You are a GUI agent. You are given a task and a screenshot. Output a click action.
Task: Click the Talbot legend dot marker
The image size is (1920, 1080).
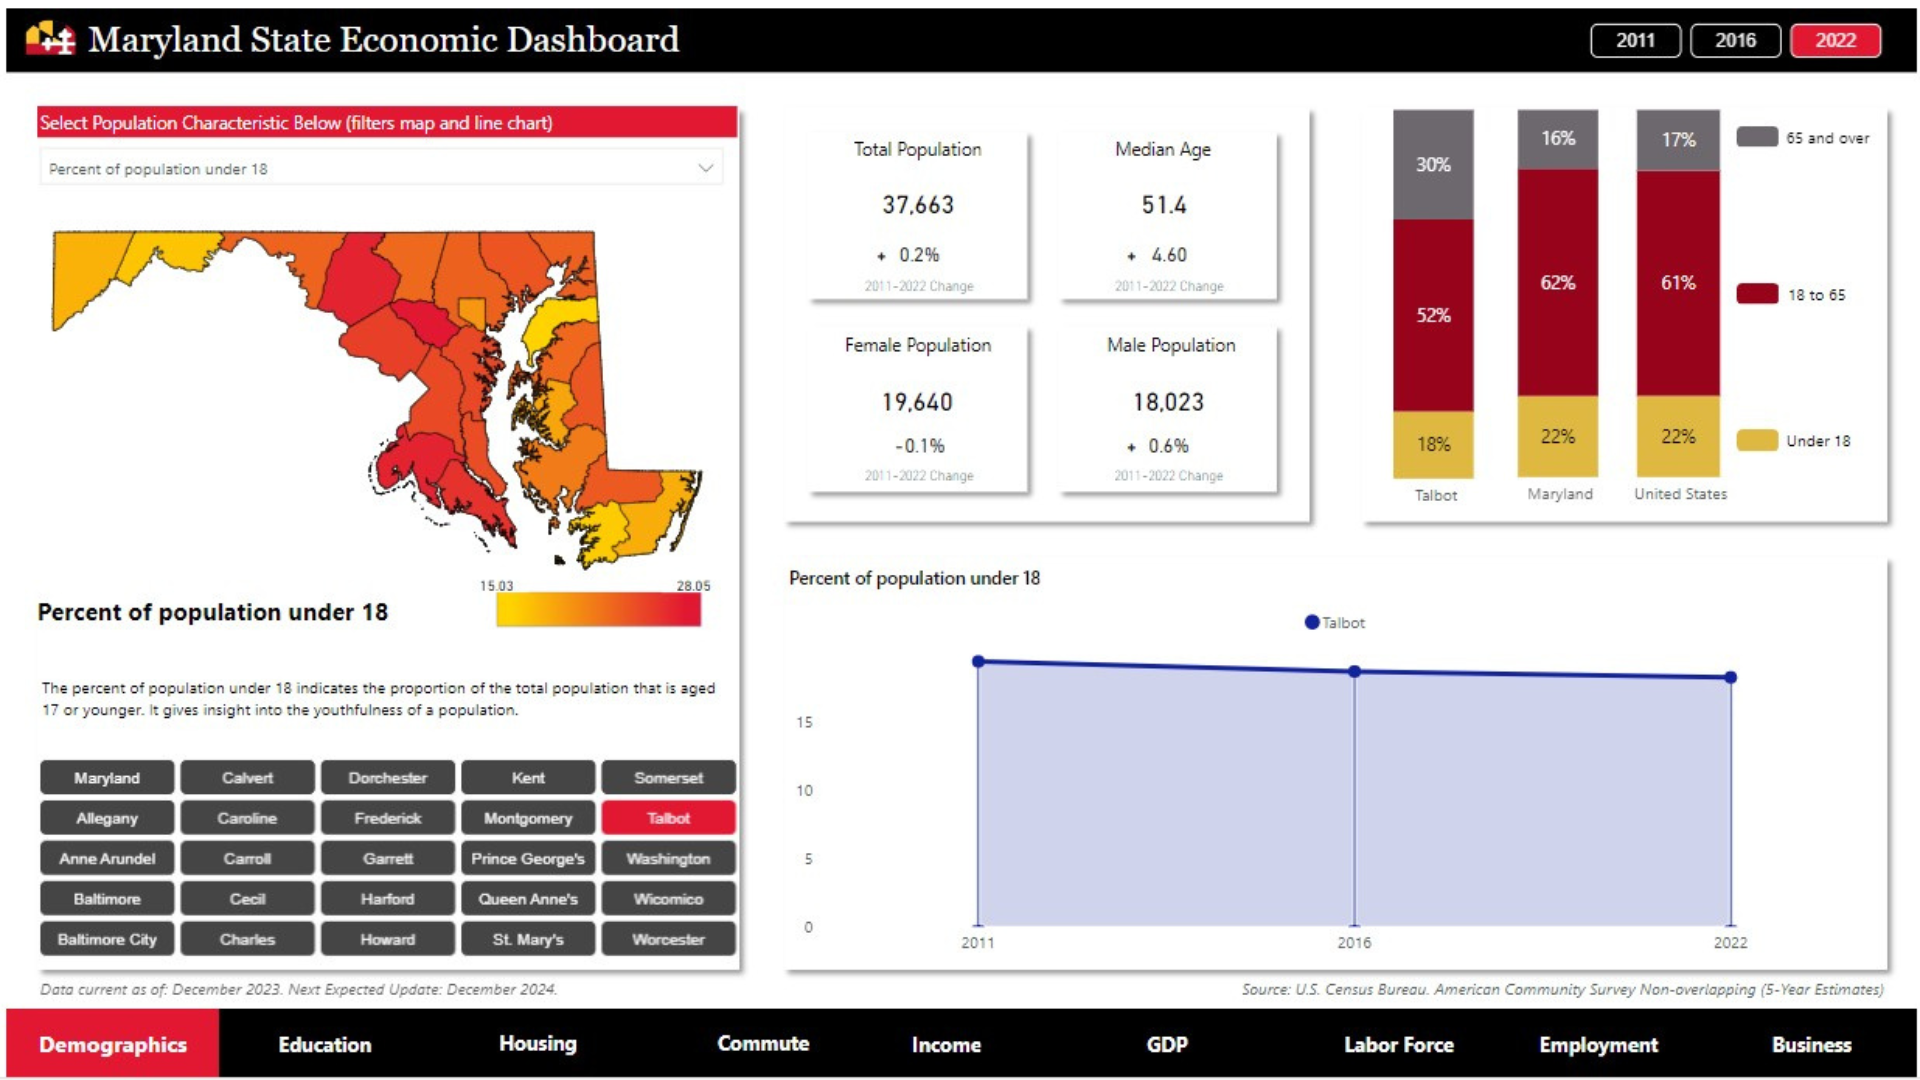tap(1312, 622)
